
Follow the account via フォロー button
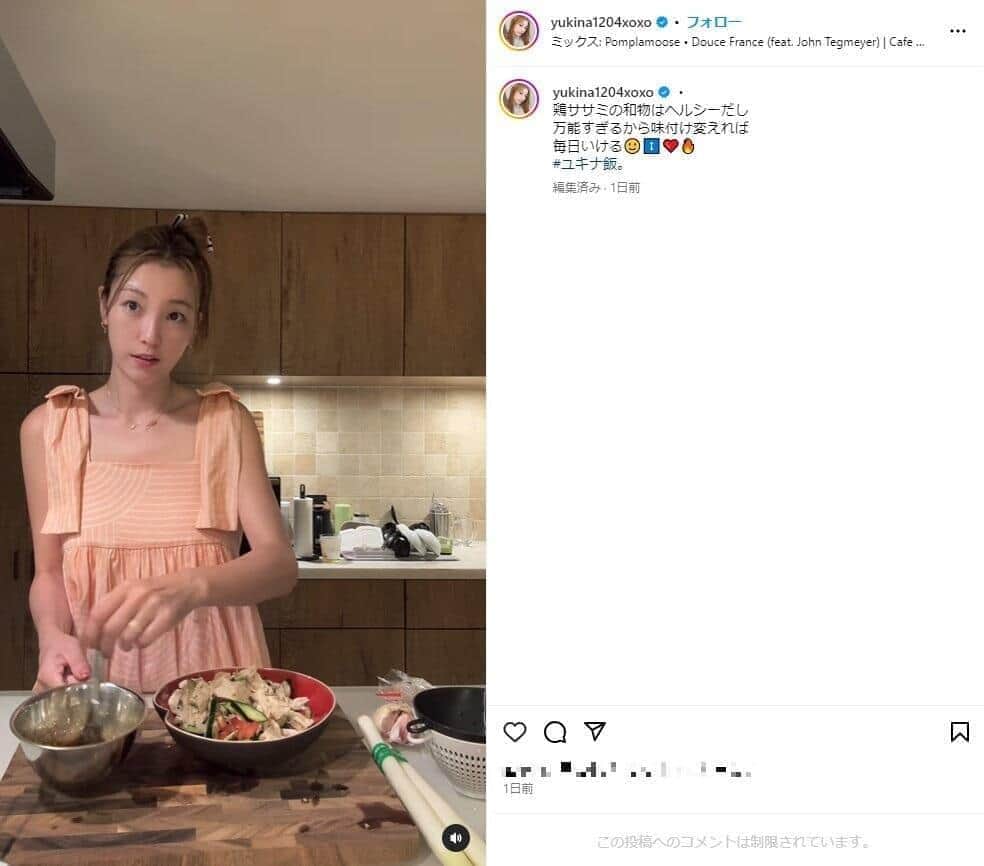click(x=714, y=22)
